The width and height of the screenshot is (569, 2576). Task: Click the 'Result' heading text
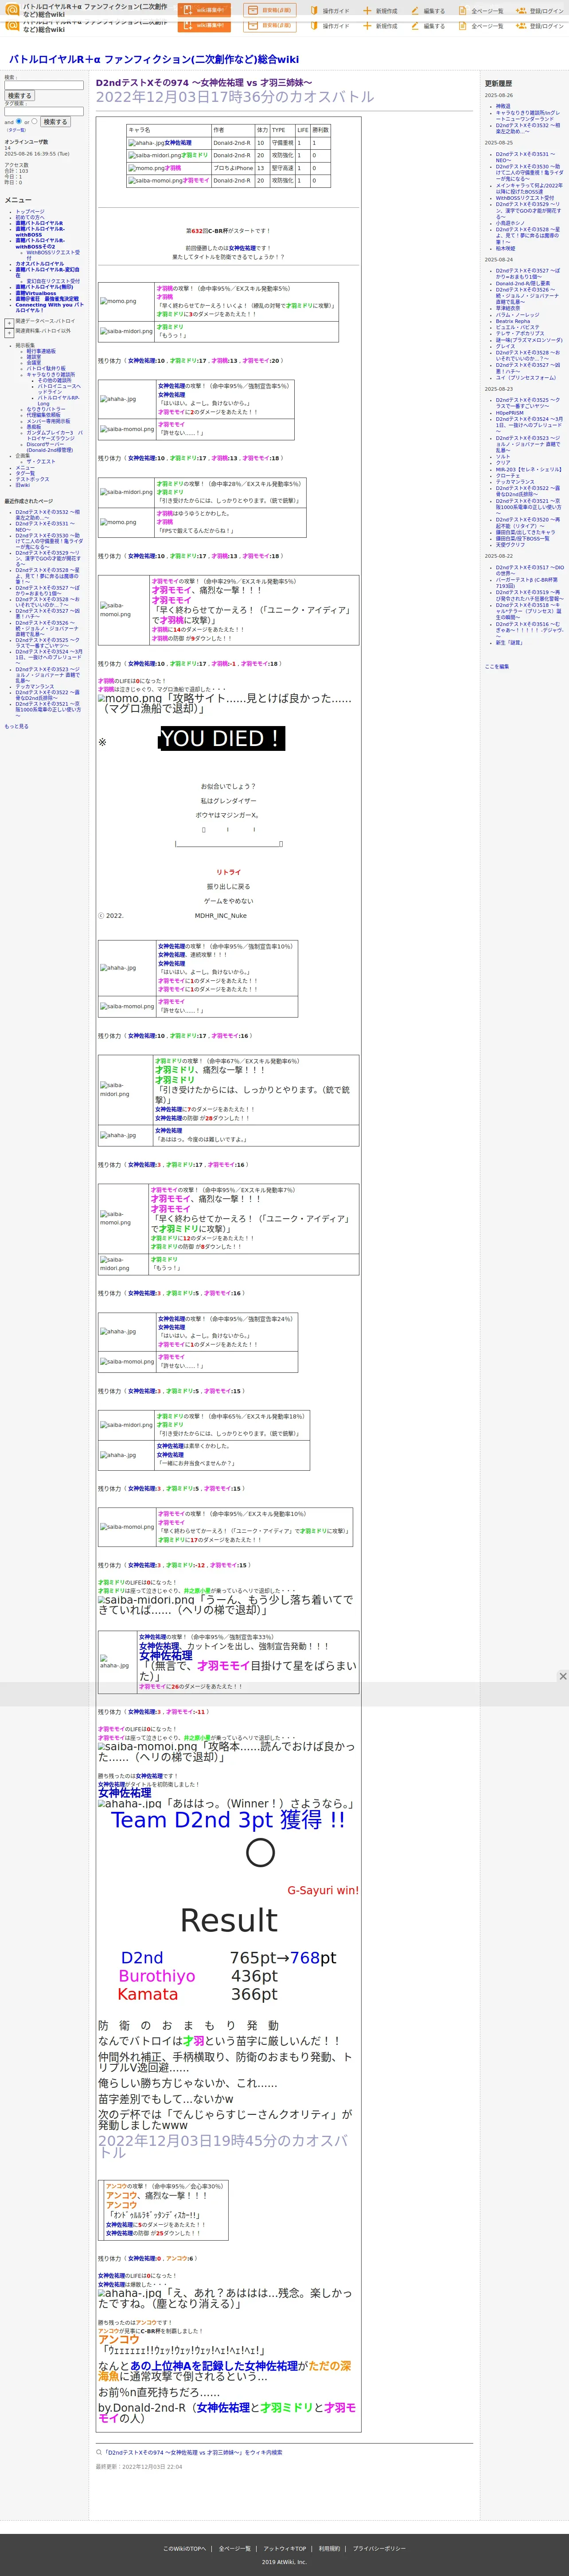coord(229,1920)
